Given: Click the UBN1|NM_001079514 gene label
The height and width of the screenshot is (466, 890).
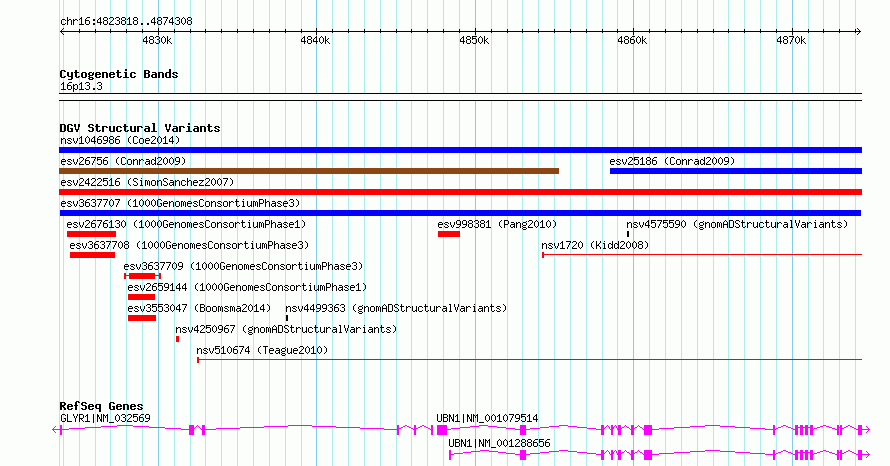Looking at the screenshot, I should 487,418.
